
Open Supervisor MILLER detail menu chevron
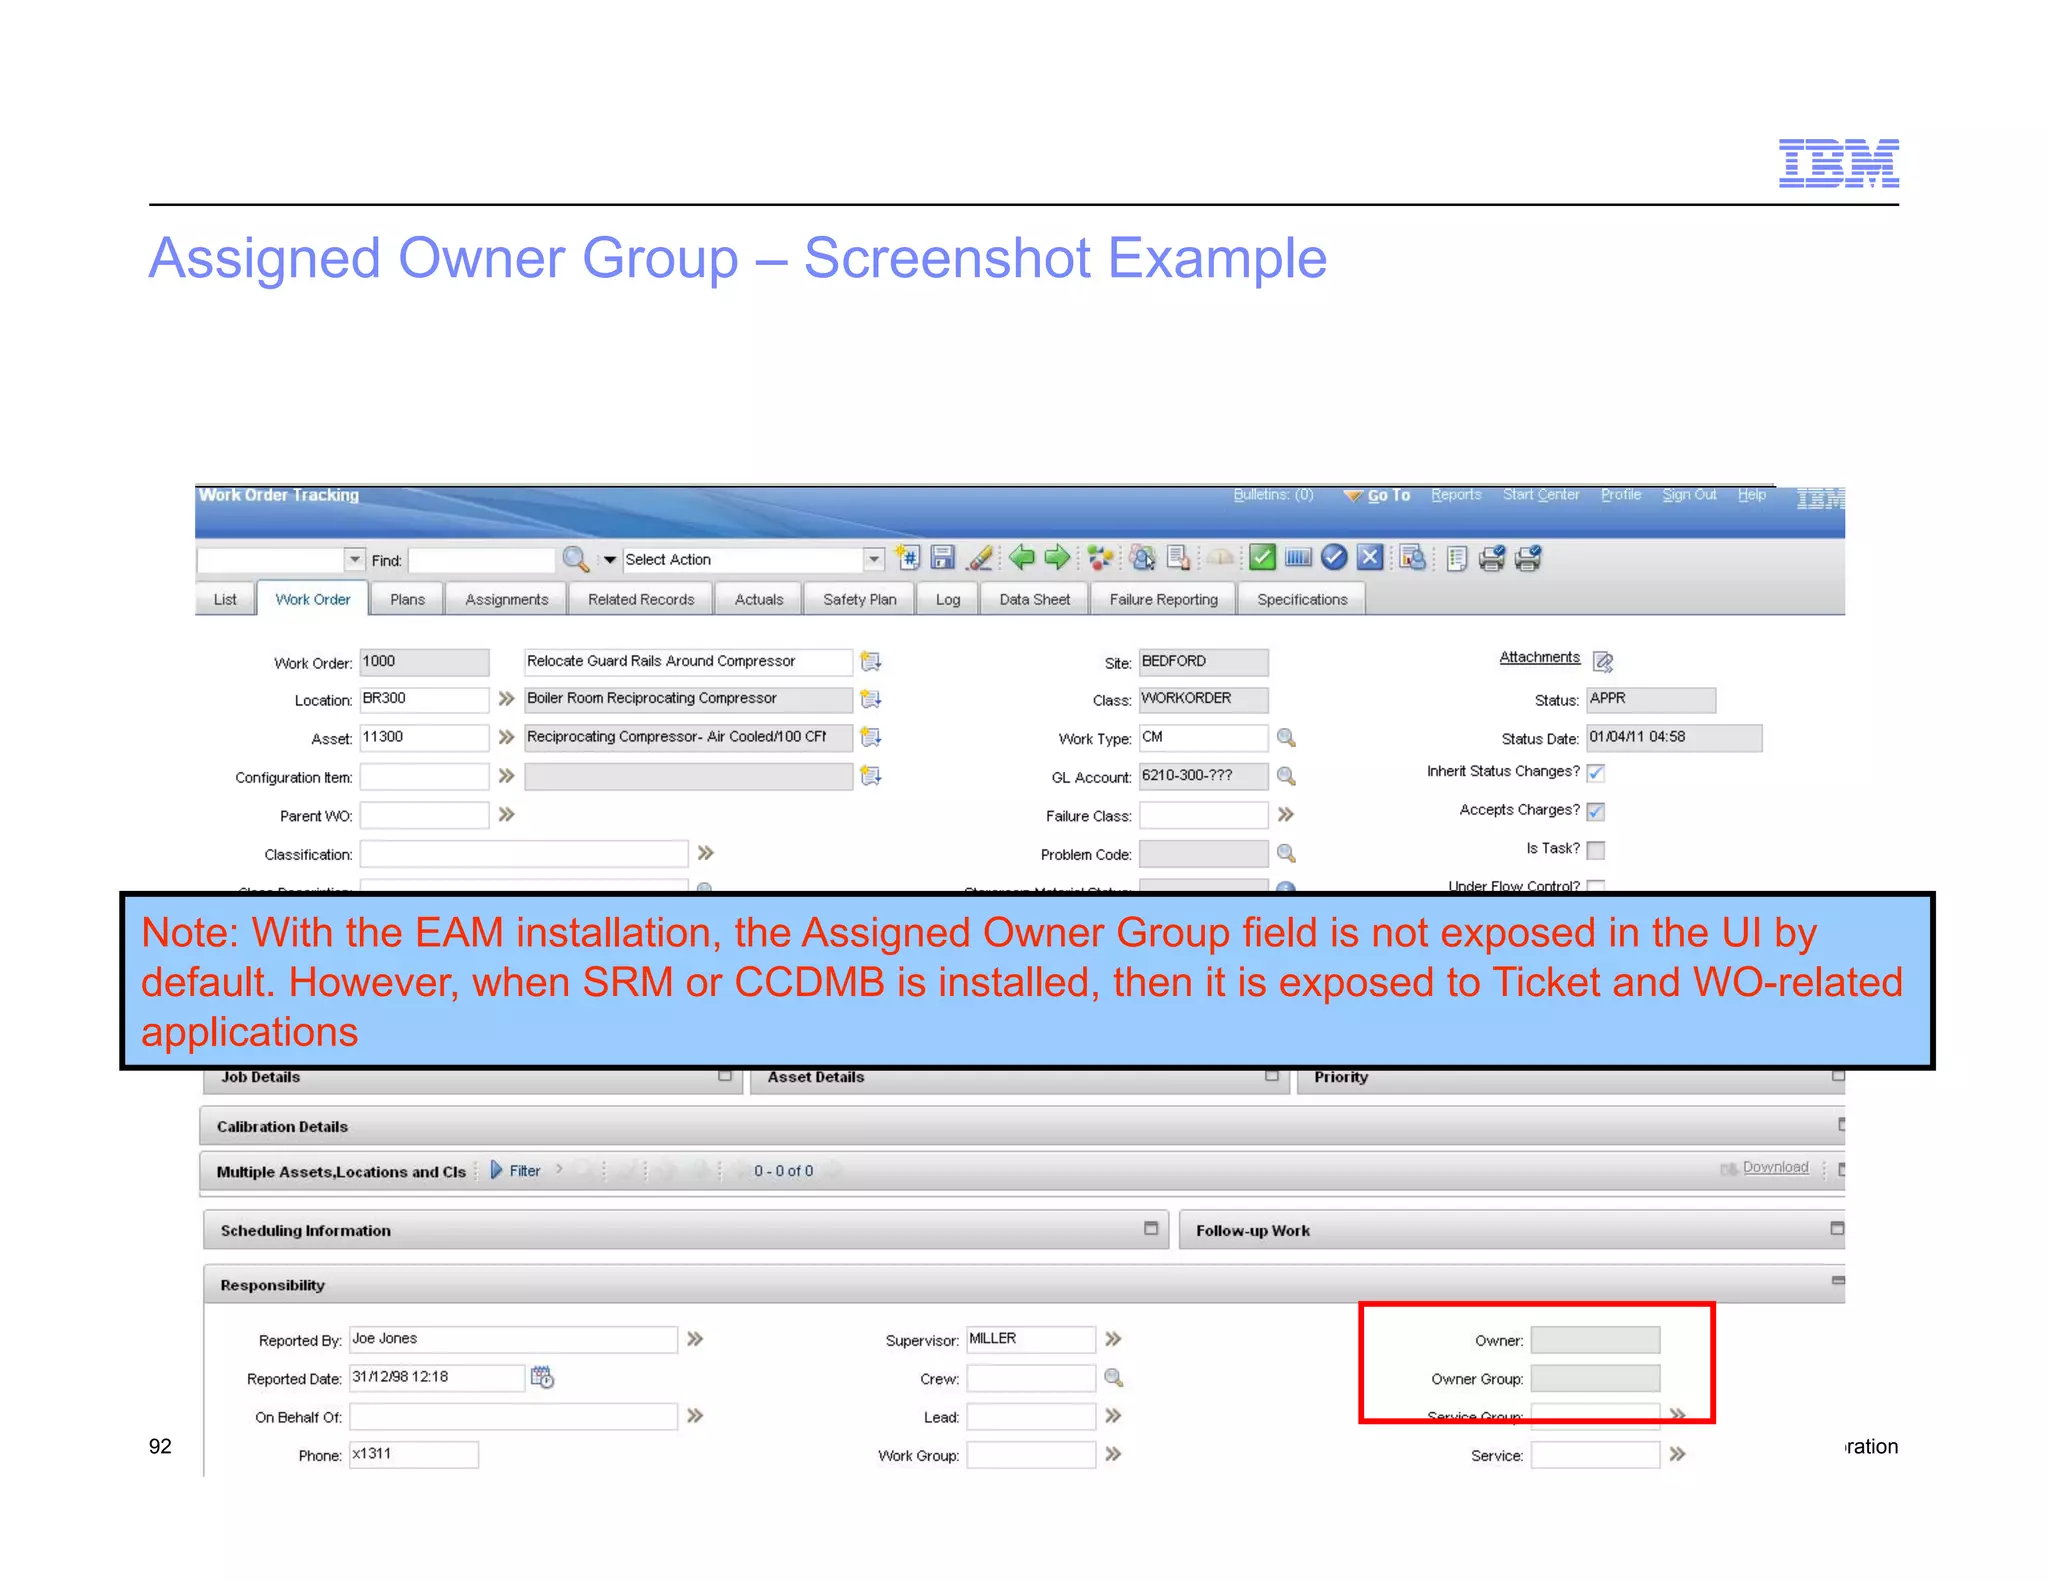(1113, 1338)
